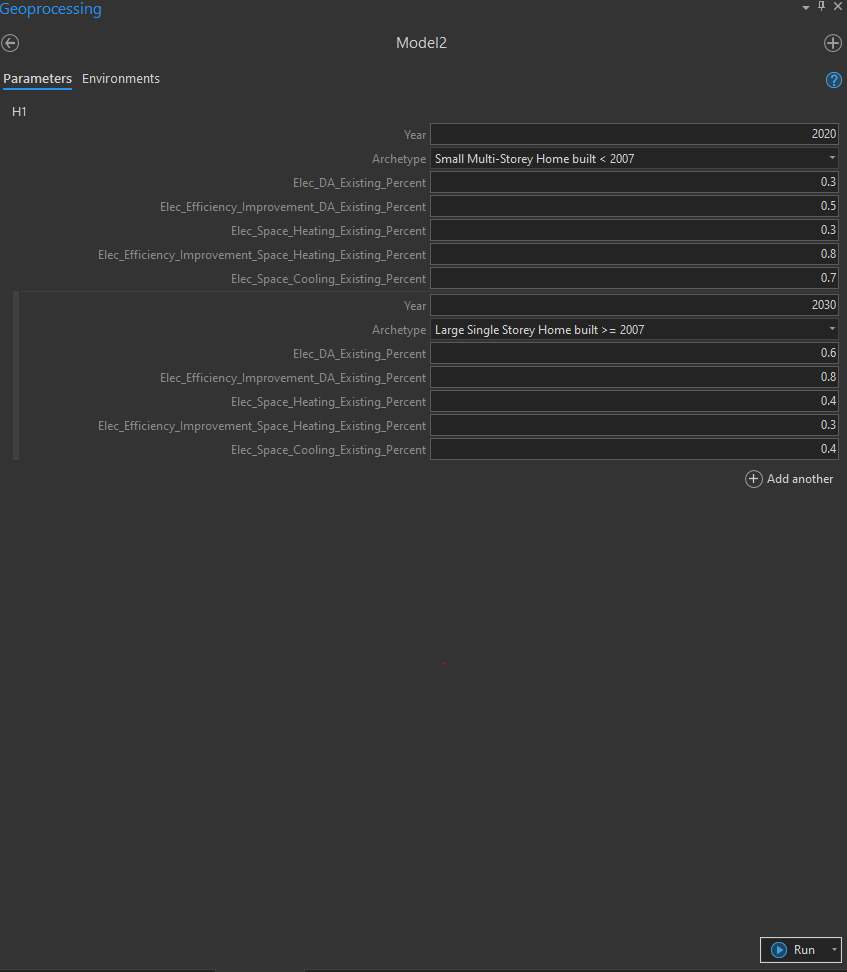Open the Large Single Storey Archetype dropdown
This screenshot has width=847, height=972.
coord(832,329)
